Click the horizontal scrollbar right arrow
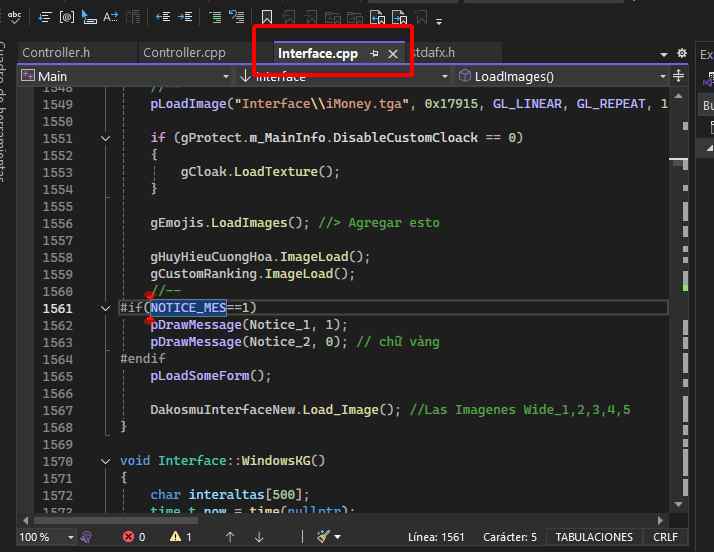This screenshot has width=714, height=552. (660, 520)
